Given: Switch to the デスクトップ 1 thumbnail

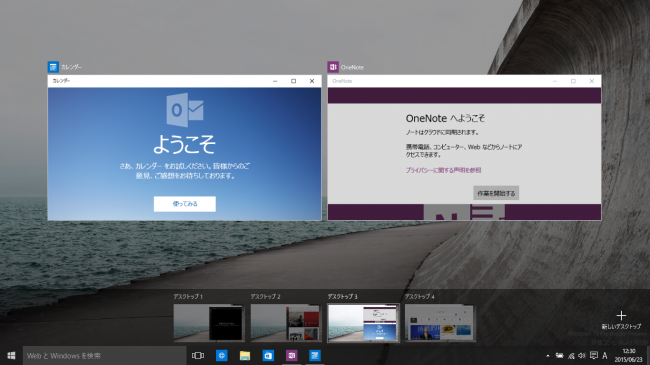Looking at the screenshot, I should tap(209, 323).
